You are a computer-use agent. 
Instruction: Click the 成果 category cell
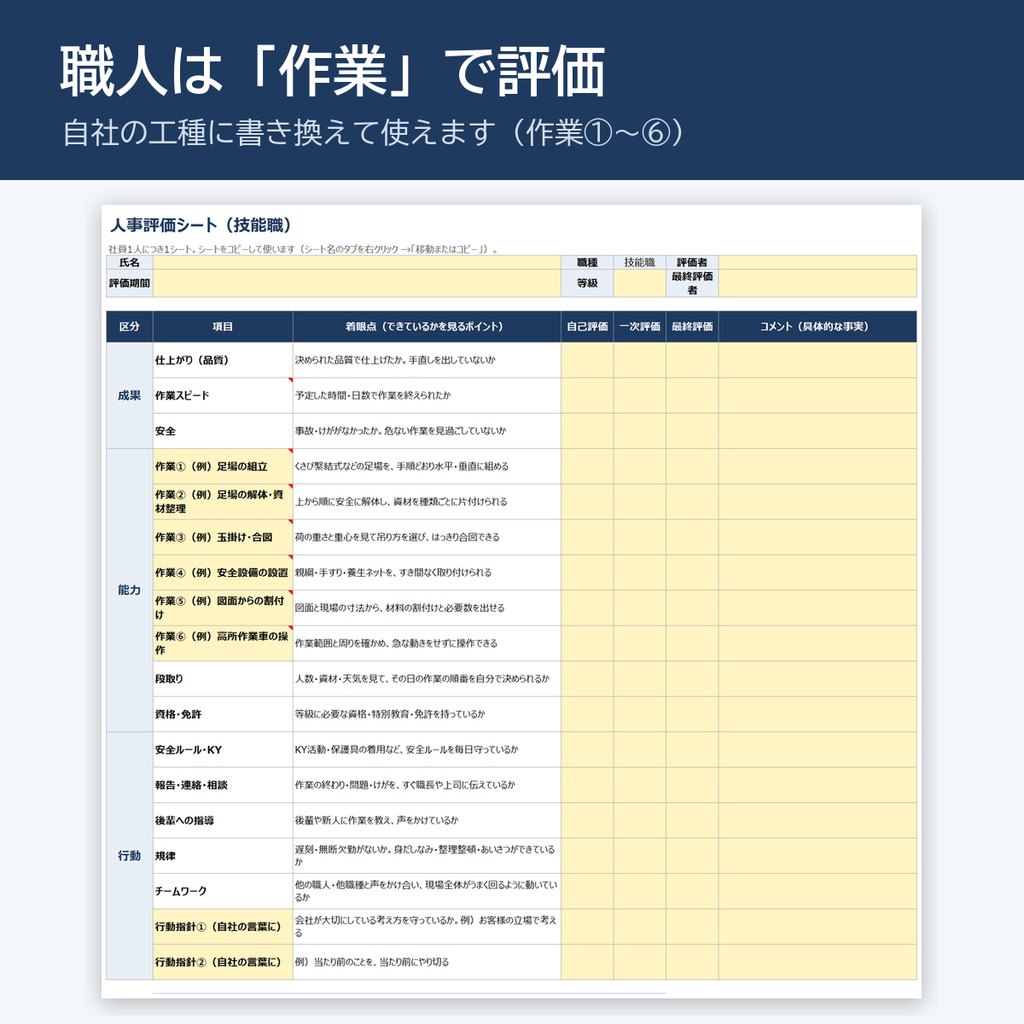coord(129,396)
